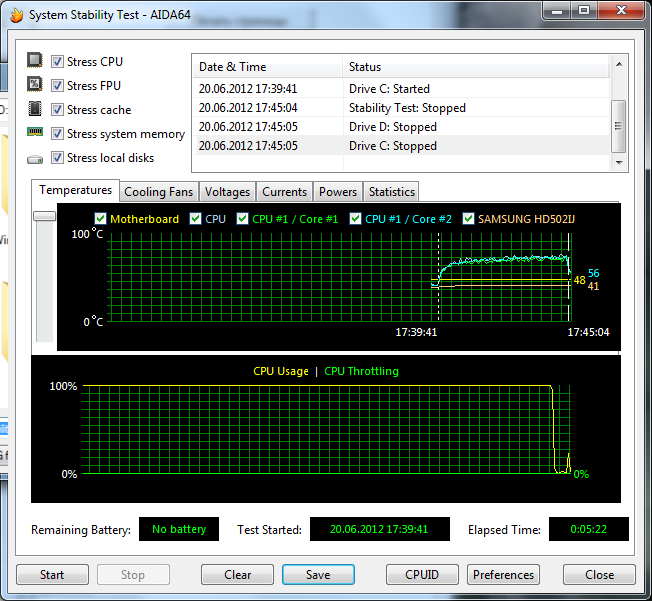Click the CPU chip icon beside Stress CPU
The image size is (652, 601).
click(35, 60)
